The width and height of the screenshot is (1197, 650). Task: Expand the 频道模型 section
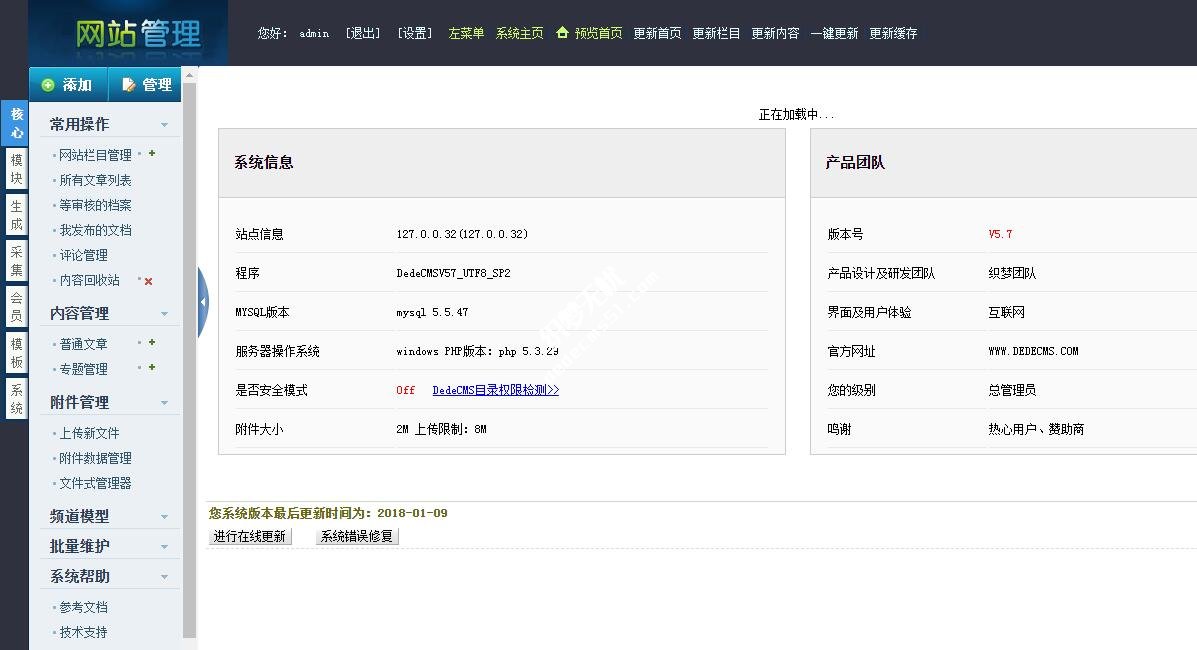[166, 516]
